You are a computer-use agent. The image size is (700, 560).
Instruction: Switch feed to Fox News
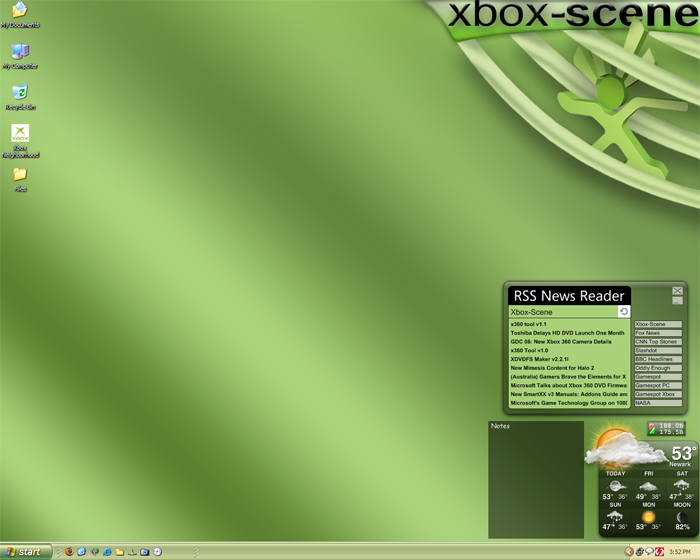point(658,333)
